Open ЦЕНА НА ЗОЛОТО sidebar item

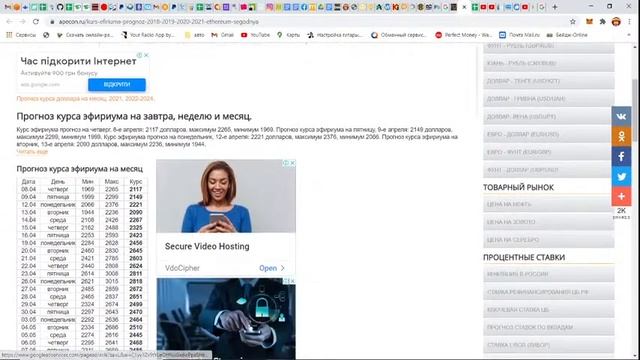[x=549, y=222]
